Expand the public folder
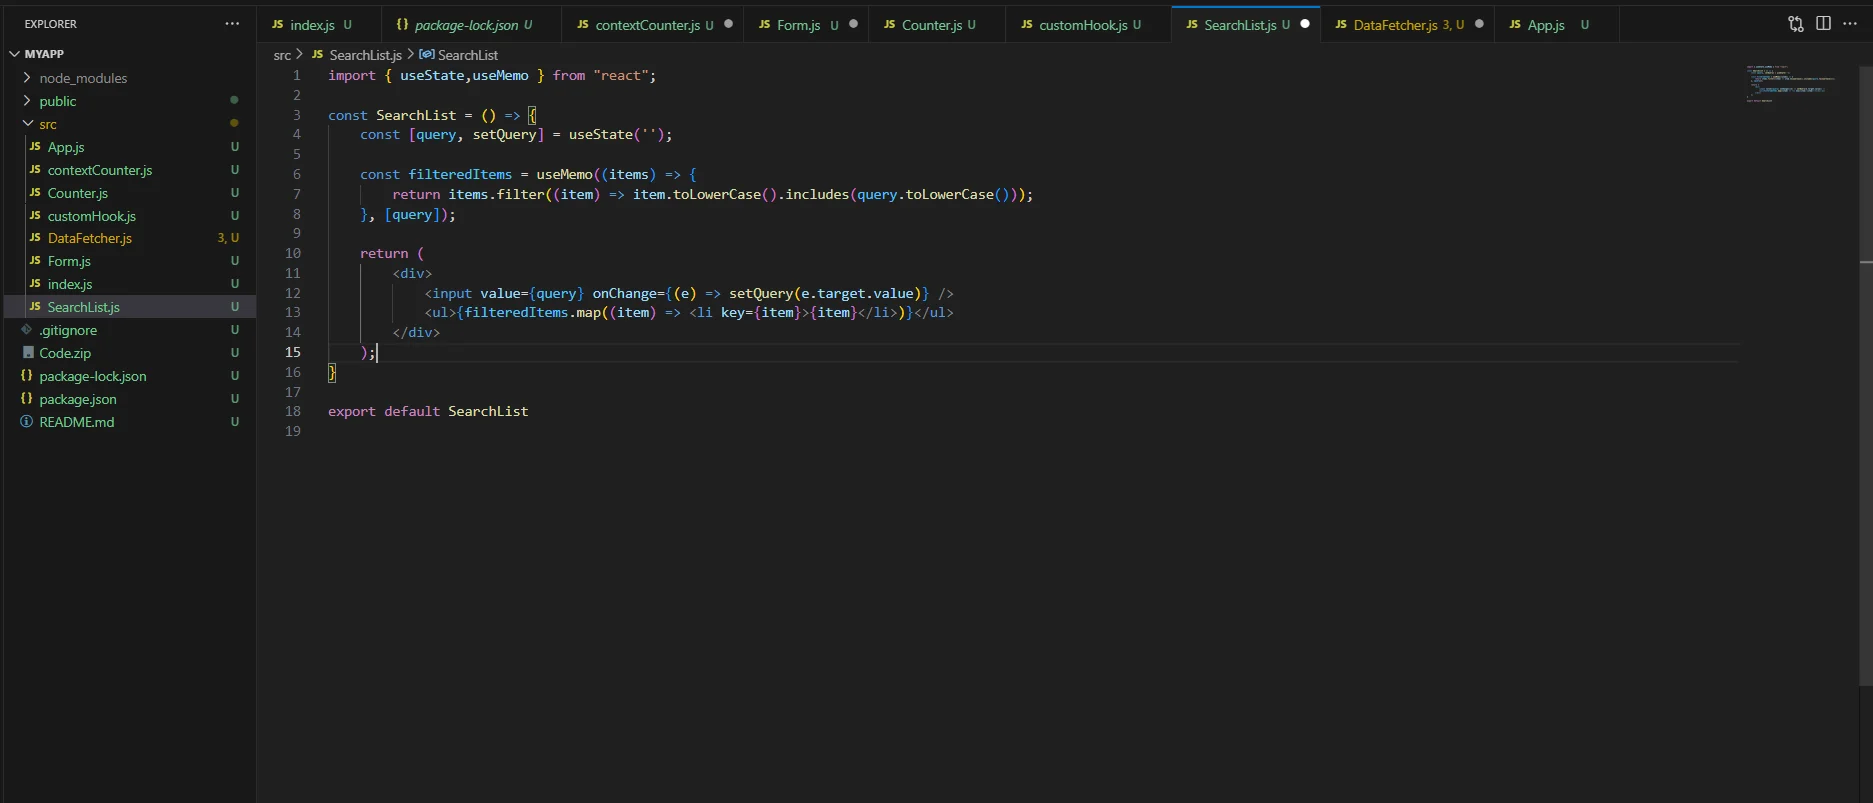This screenshot has height=803, width=1873. 28,101
